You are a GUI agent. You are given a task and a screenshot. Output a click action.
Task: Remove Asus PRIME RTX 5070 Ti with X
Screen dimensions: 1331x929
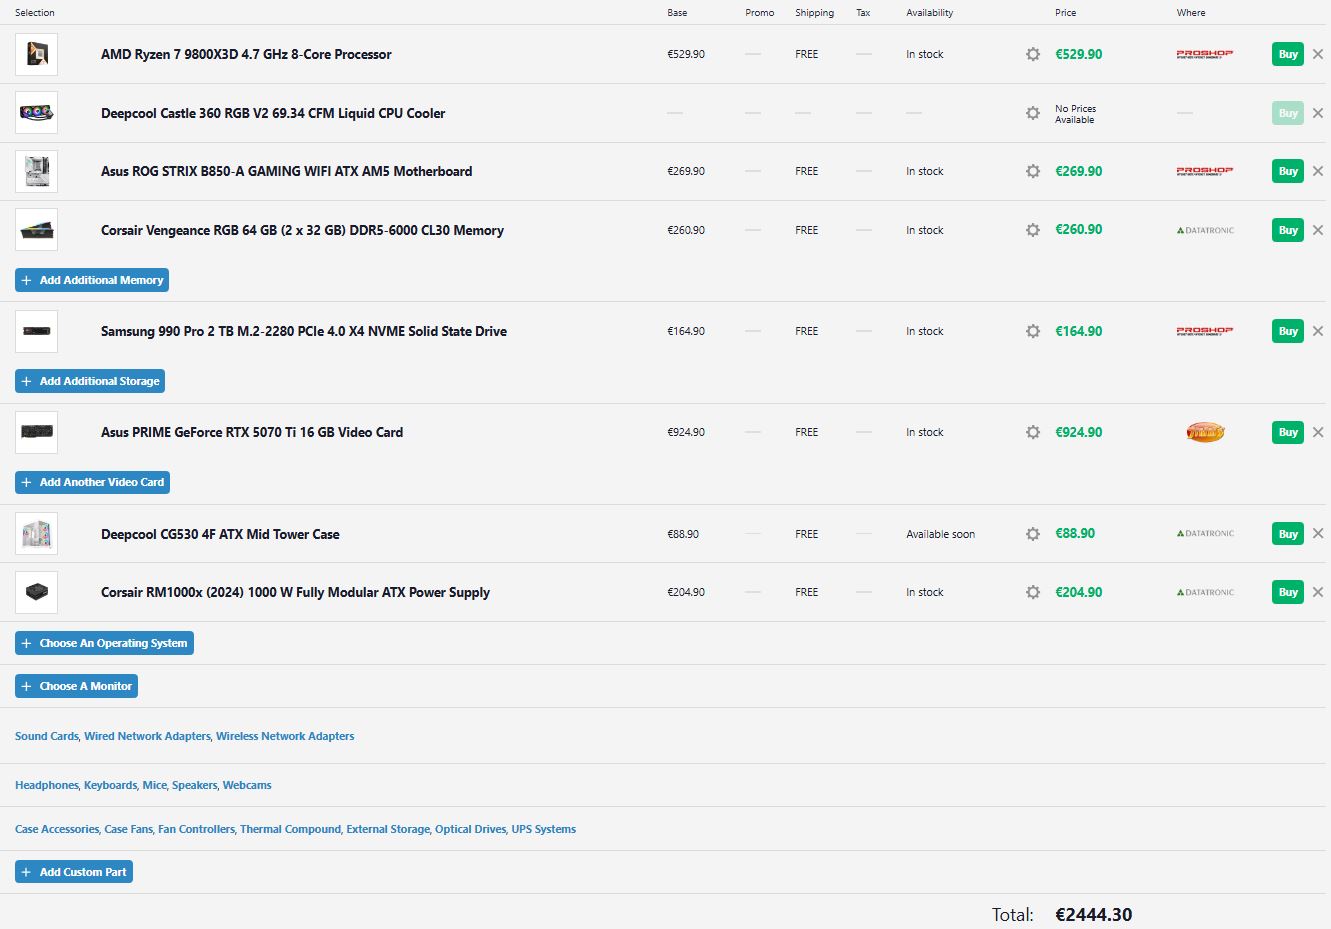(1318, 432)
